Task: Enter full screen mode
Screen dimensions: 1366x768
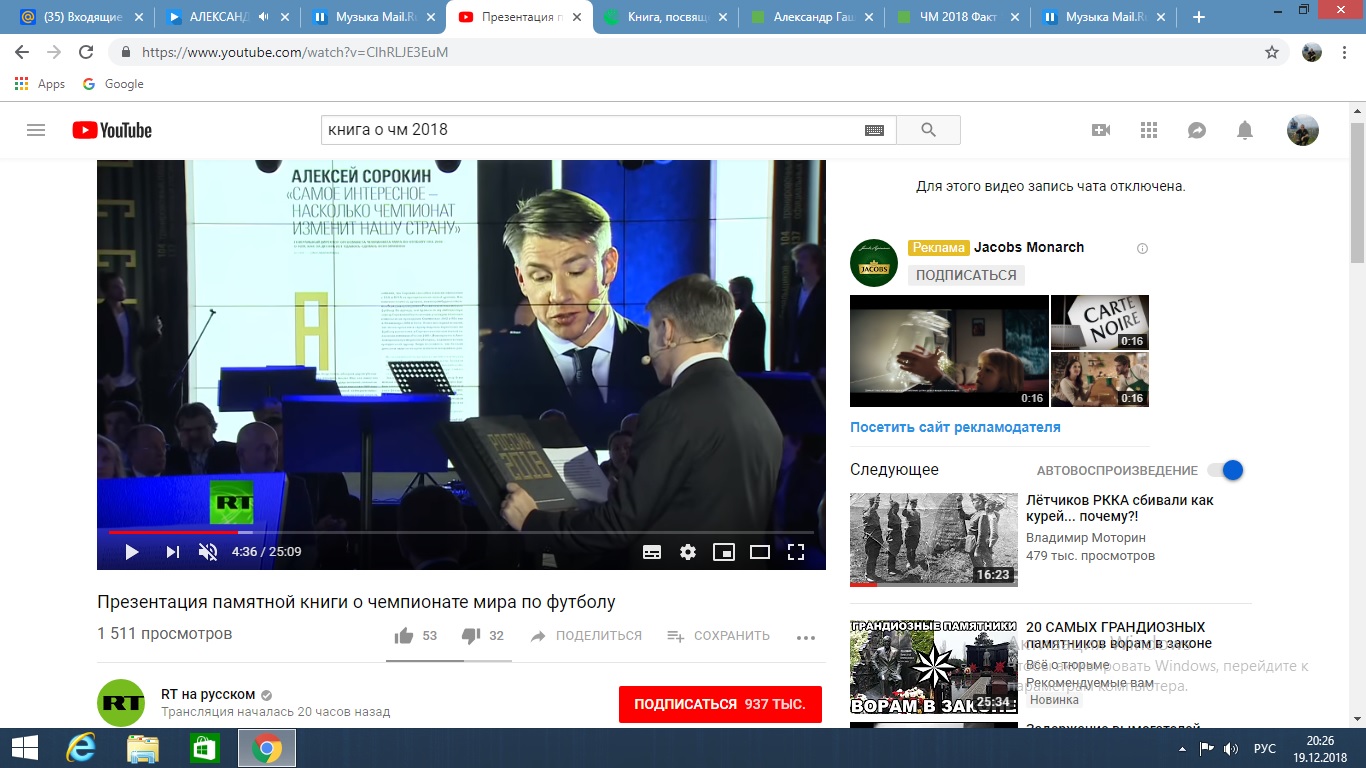Action: (796, 552)
